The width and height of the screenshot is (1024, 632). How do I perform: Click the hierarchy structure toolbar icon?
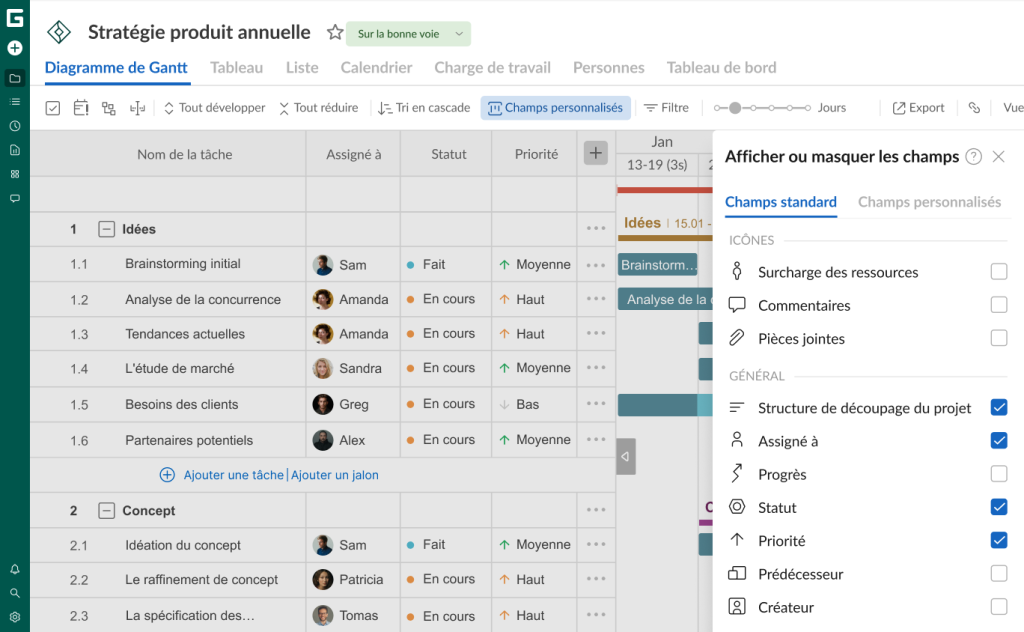(x=108, y=108)
